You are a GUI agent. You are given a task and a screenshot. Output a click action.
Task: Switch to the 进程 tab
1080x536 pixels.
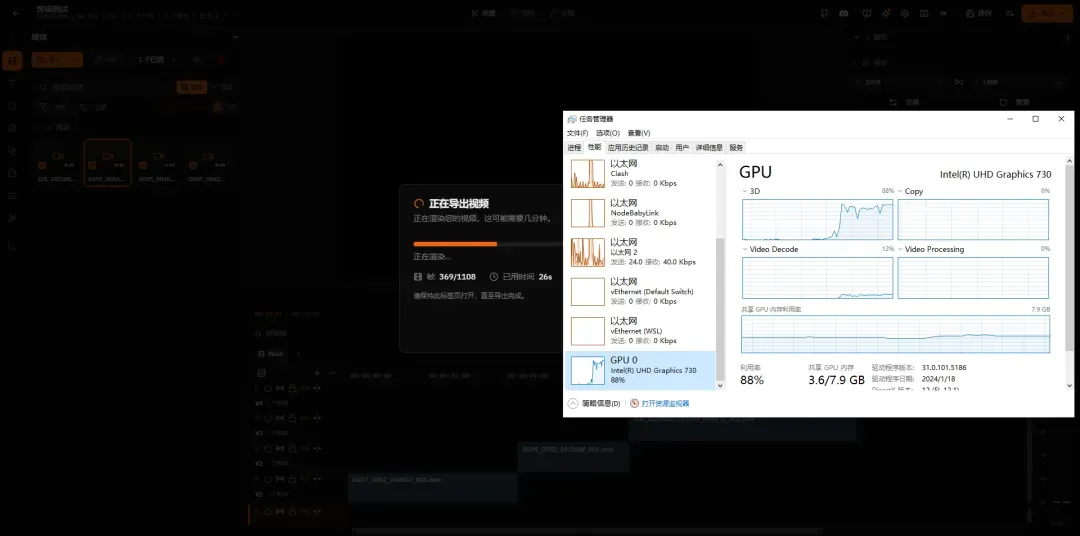574,147
